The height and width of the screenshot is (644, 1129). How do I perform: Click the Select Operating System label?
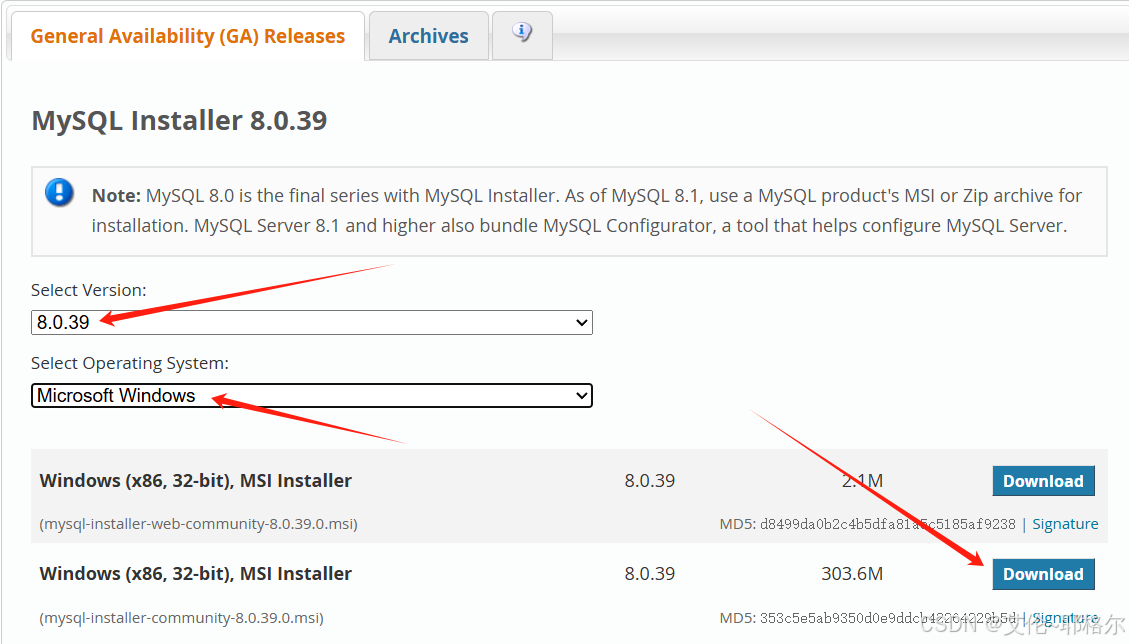click(130, 363)
